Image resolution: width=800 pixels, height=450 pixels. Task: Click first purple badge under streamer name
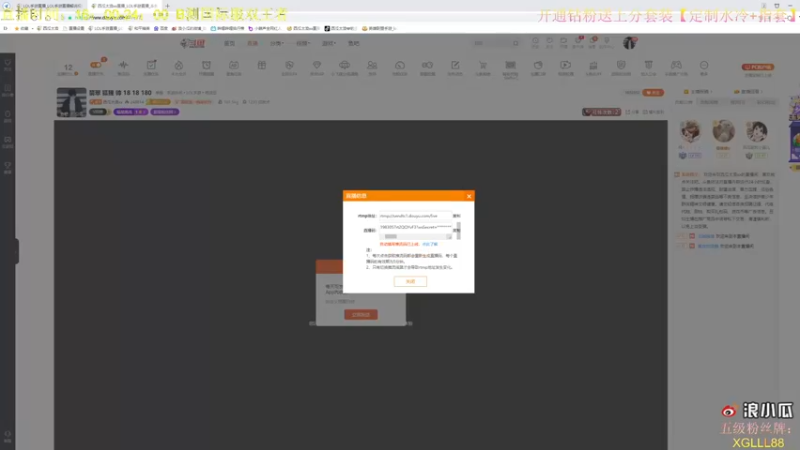pyautogui.click(x=131, y=112)
